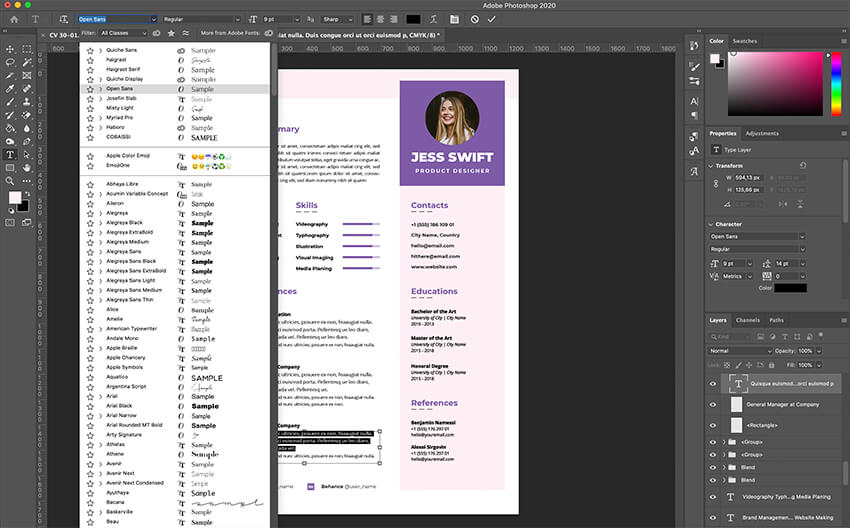The width and height of the screenshot is (850, 528).
Task: Select the Eyedropper tool
Action: point(10,88)
